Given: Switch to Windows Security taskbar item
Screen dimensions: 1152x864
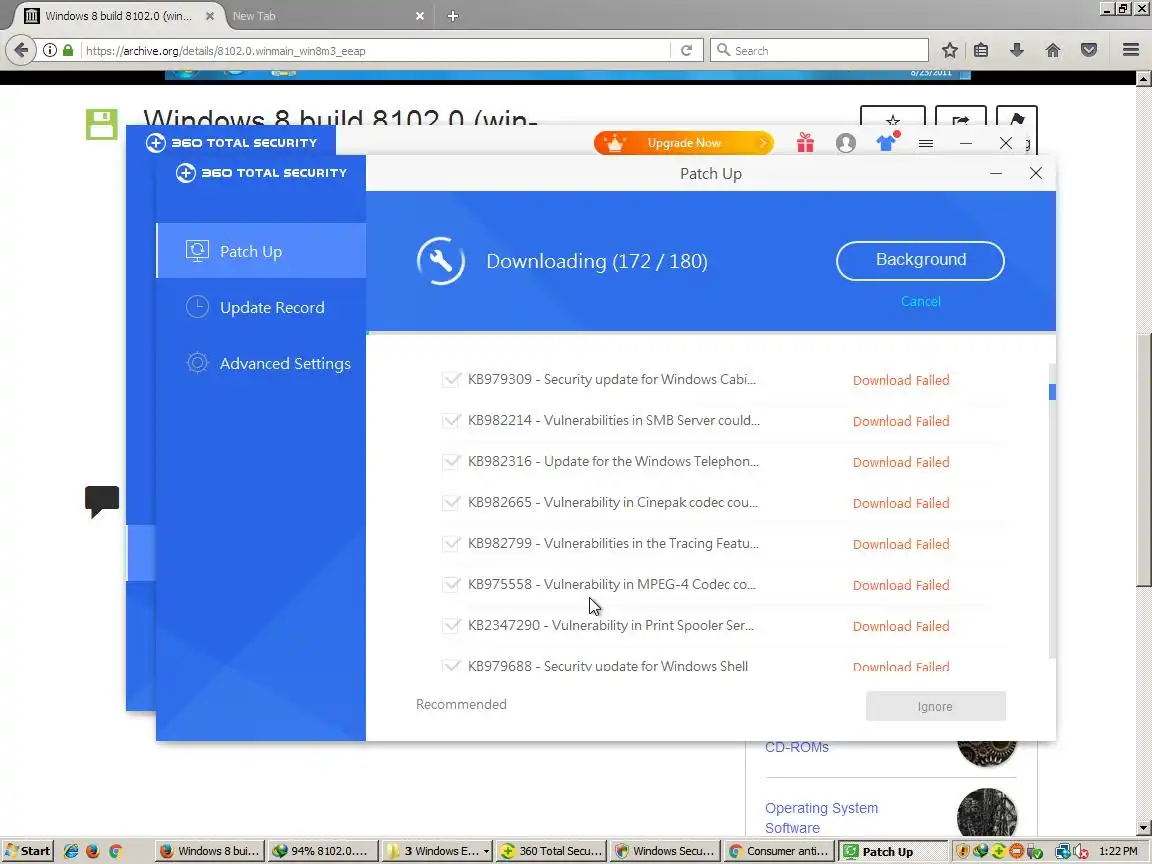Looking at the screenshot, I should point(665,851).
